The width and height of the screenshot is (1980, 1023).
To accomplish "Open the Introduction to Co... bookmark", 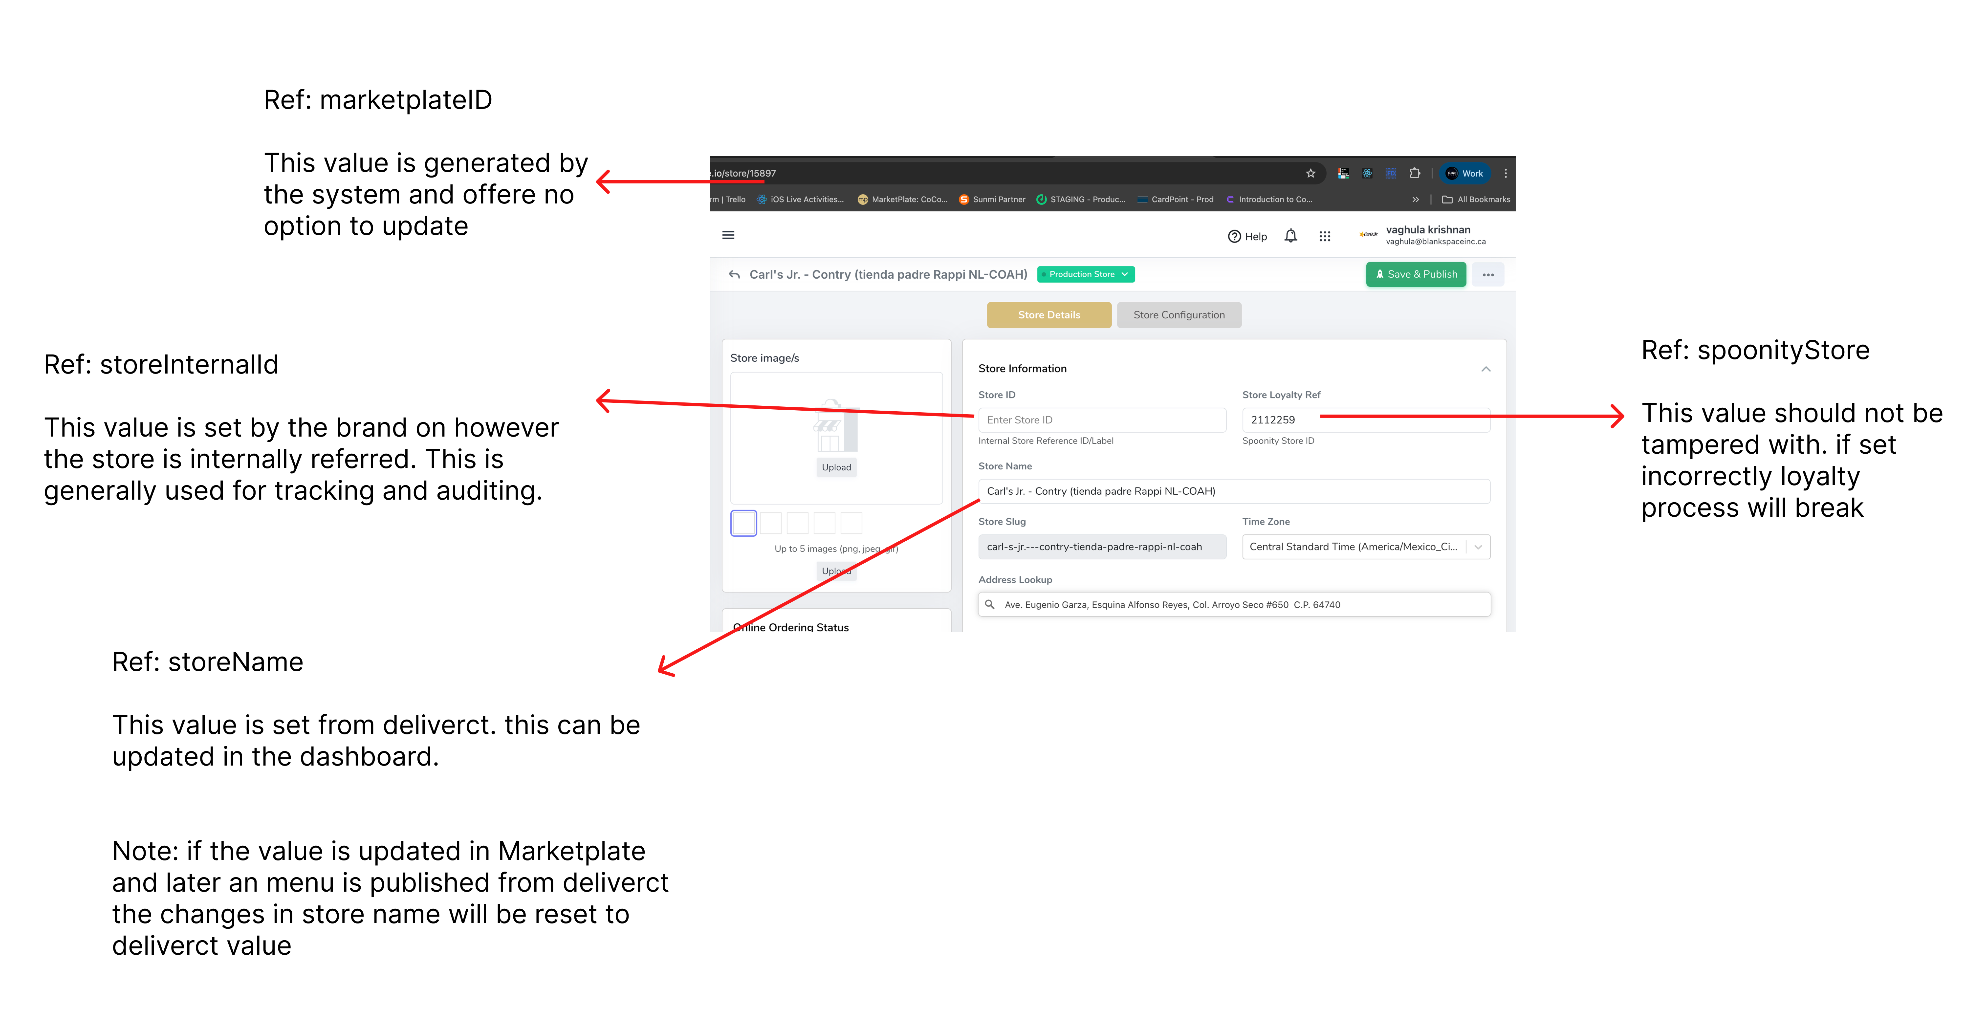I will pyautogui.click(x=1269, y=199).
